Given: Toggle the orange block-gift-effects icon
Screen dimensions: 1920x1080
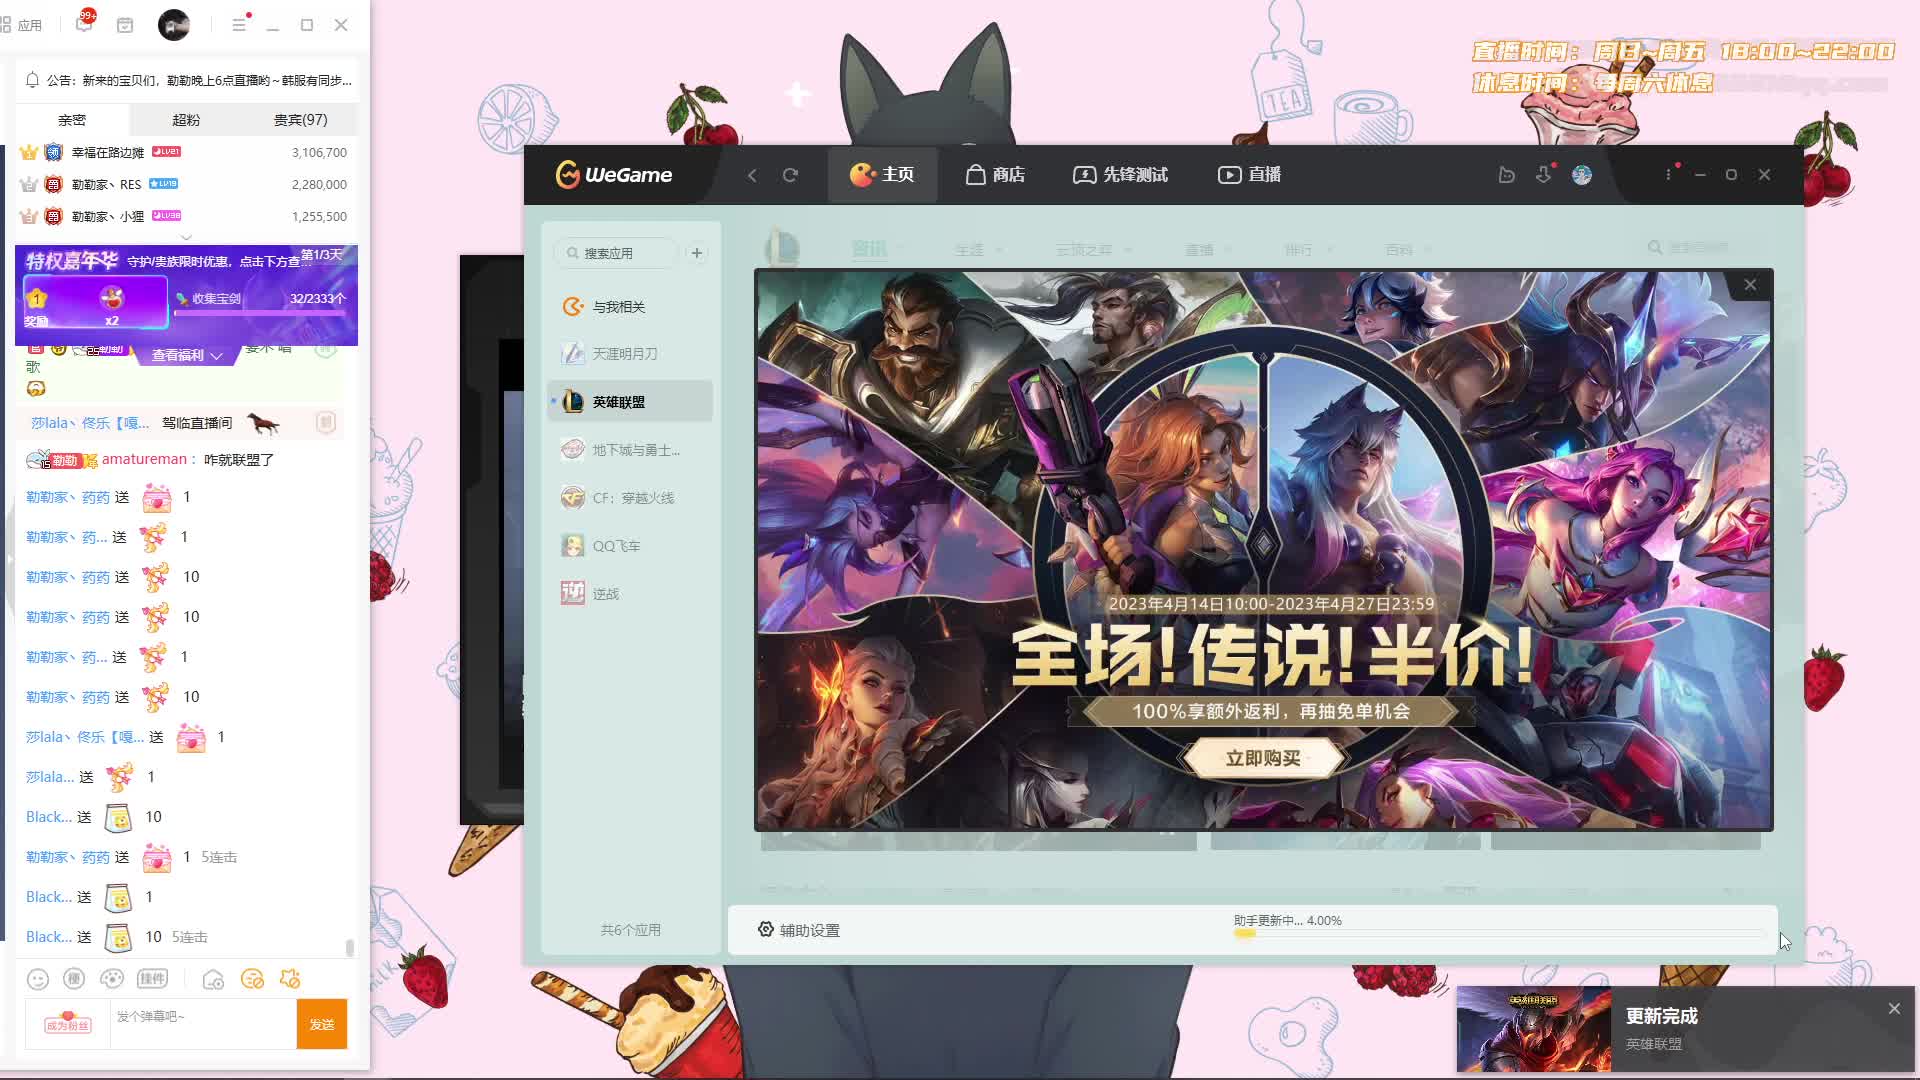Looking at the screenshot, I should [290, 979].
